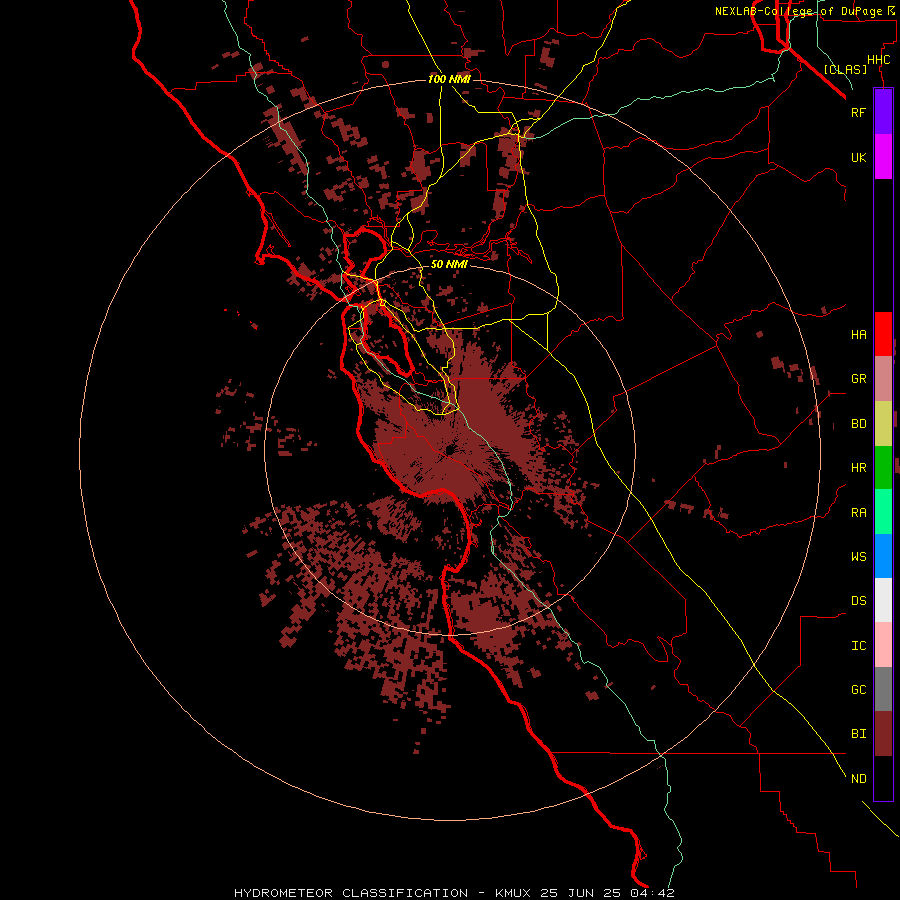Click the ND legend label
The height and width of the screenshot is (900, 900).
[x=858, y=779]
